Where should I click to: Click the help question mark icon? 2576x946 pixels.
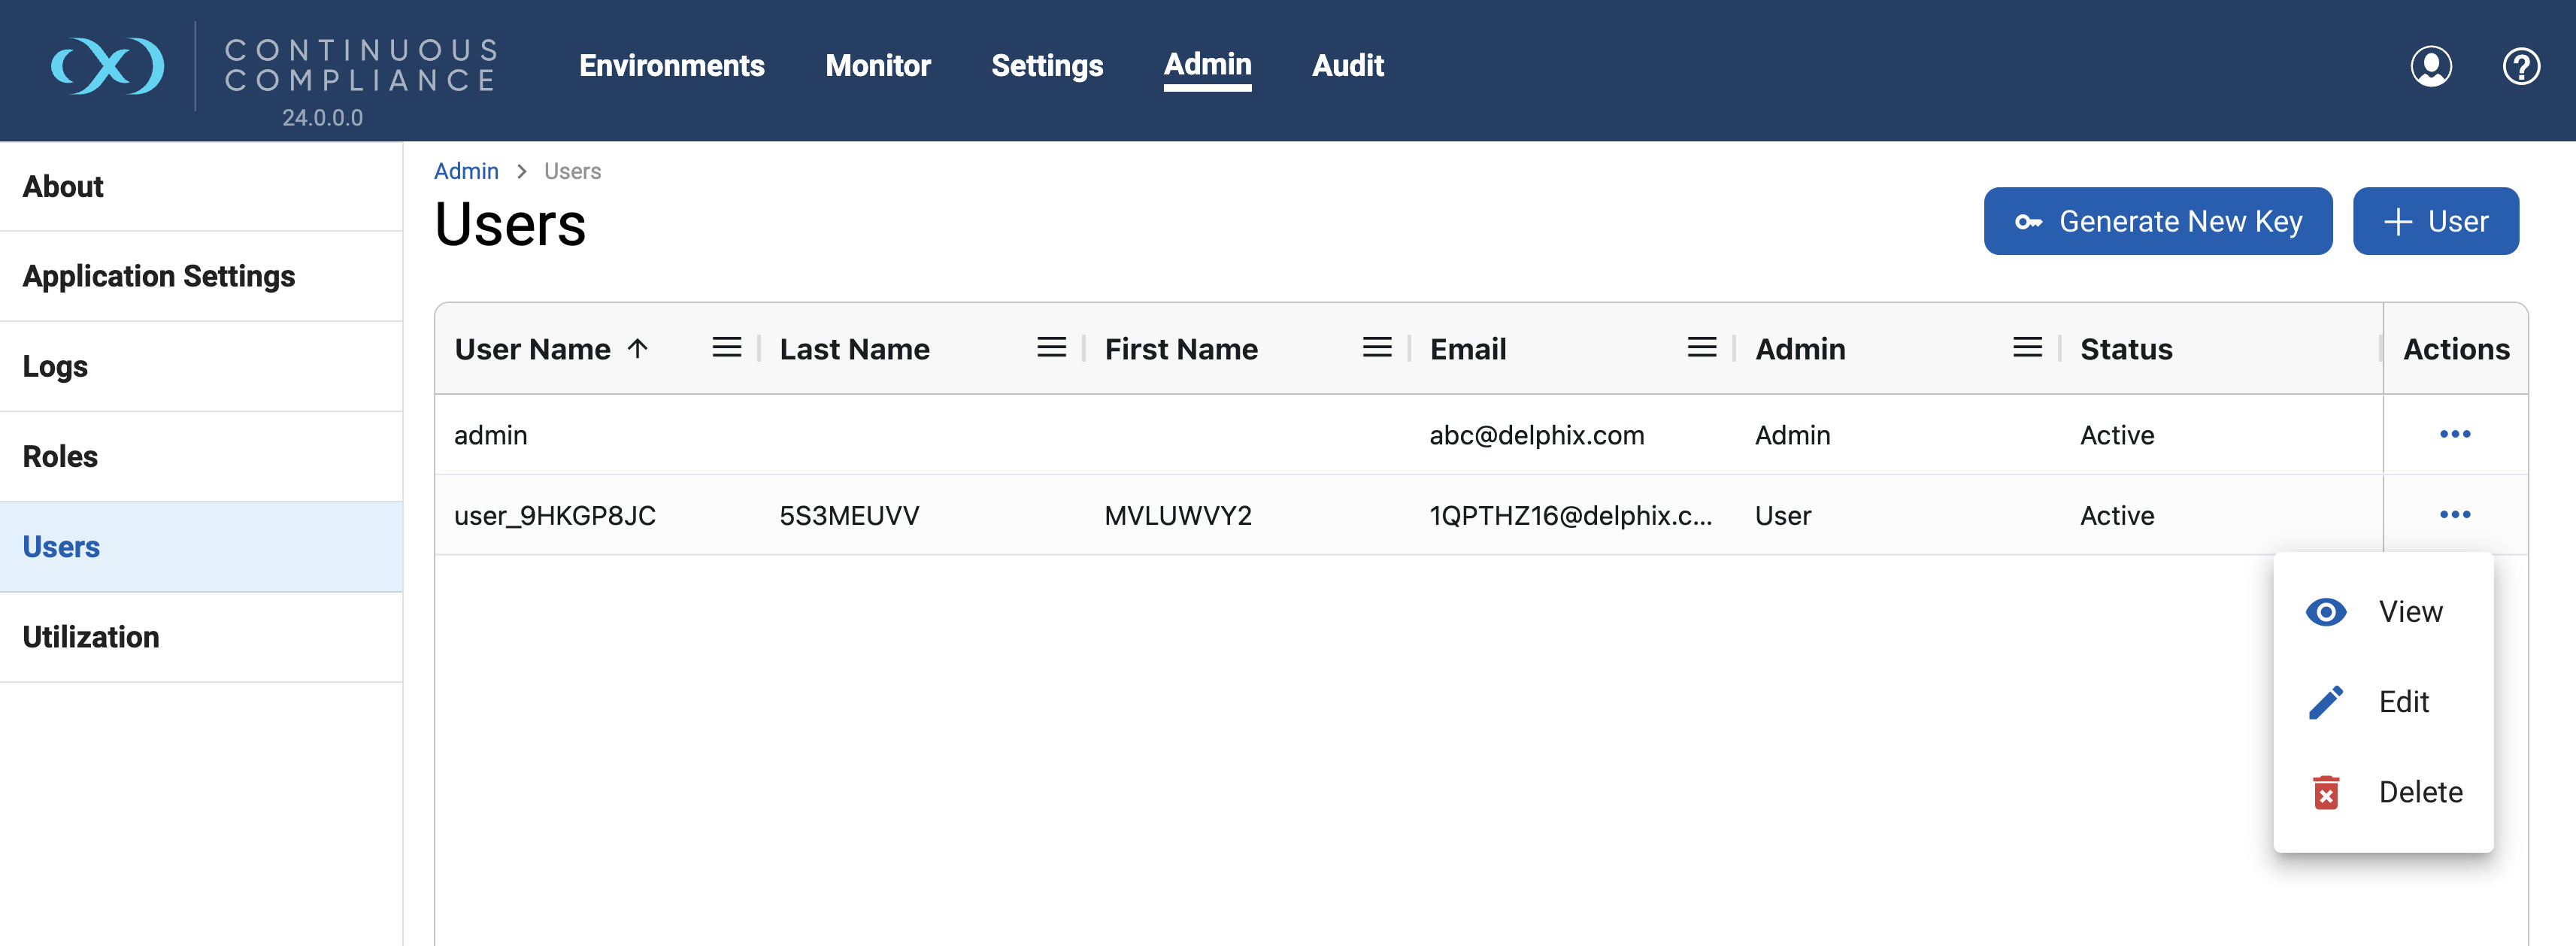[x=2521, y=66]
